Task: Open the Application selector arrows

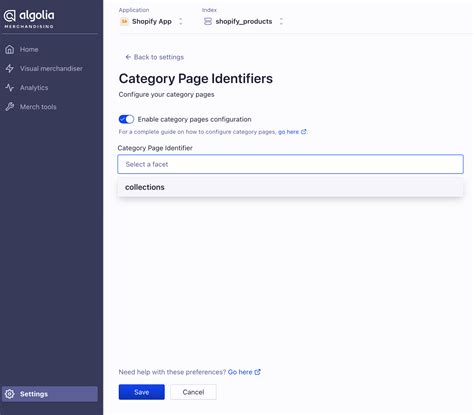Action: 181,22
